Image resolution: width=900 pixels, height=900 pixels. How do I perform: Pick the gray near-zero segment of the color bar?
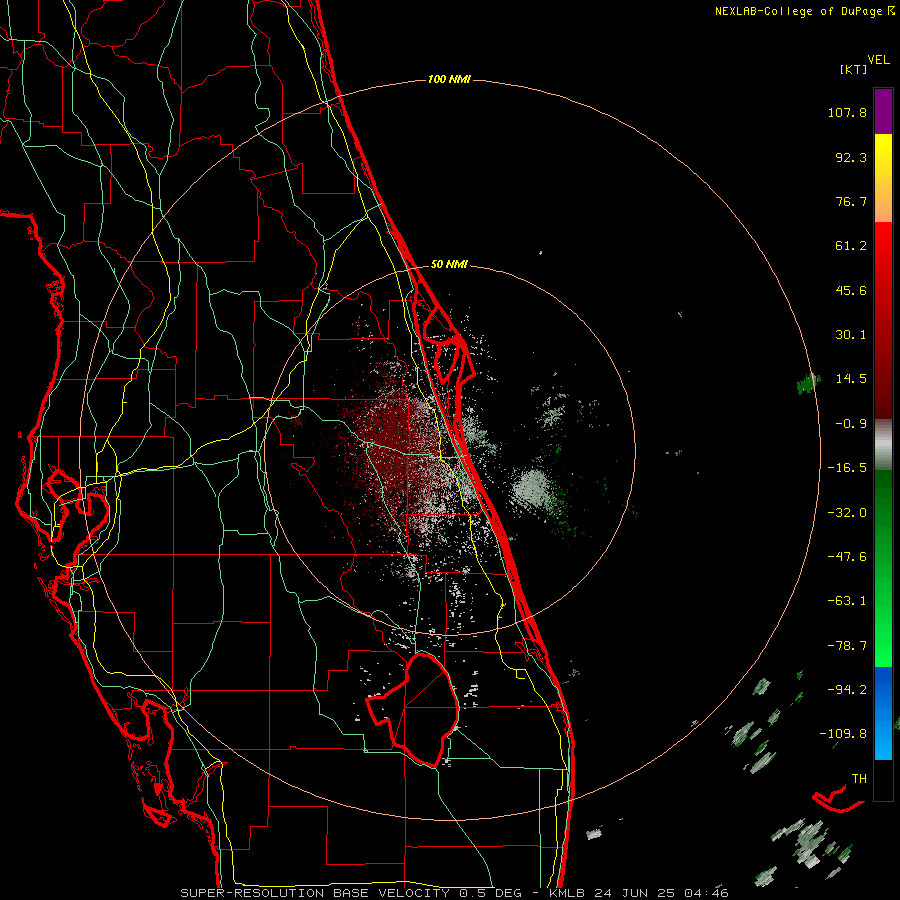coord(883,445)
